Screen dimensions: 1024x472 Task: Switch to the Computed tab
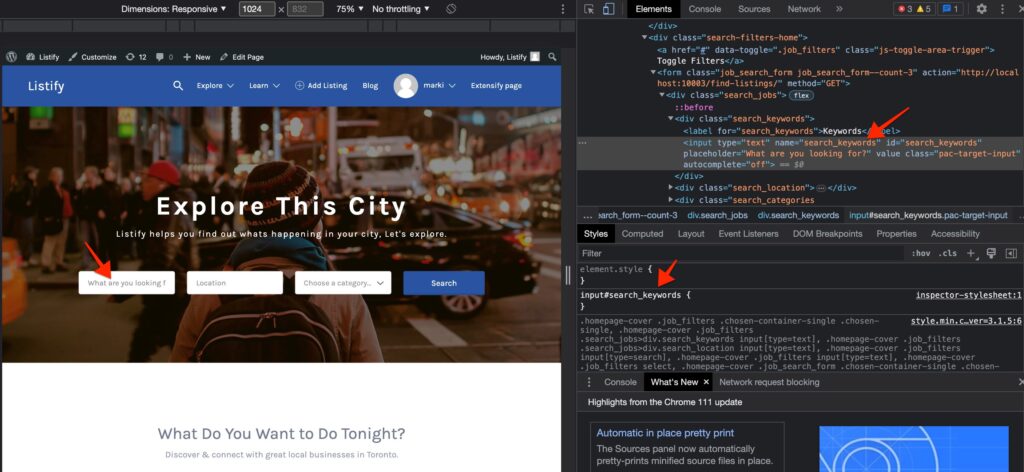click(x=642, y=234)
